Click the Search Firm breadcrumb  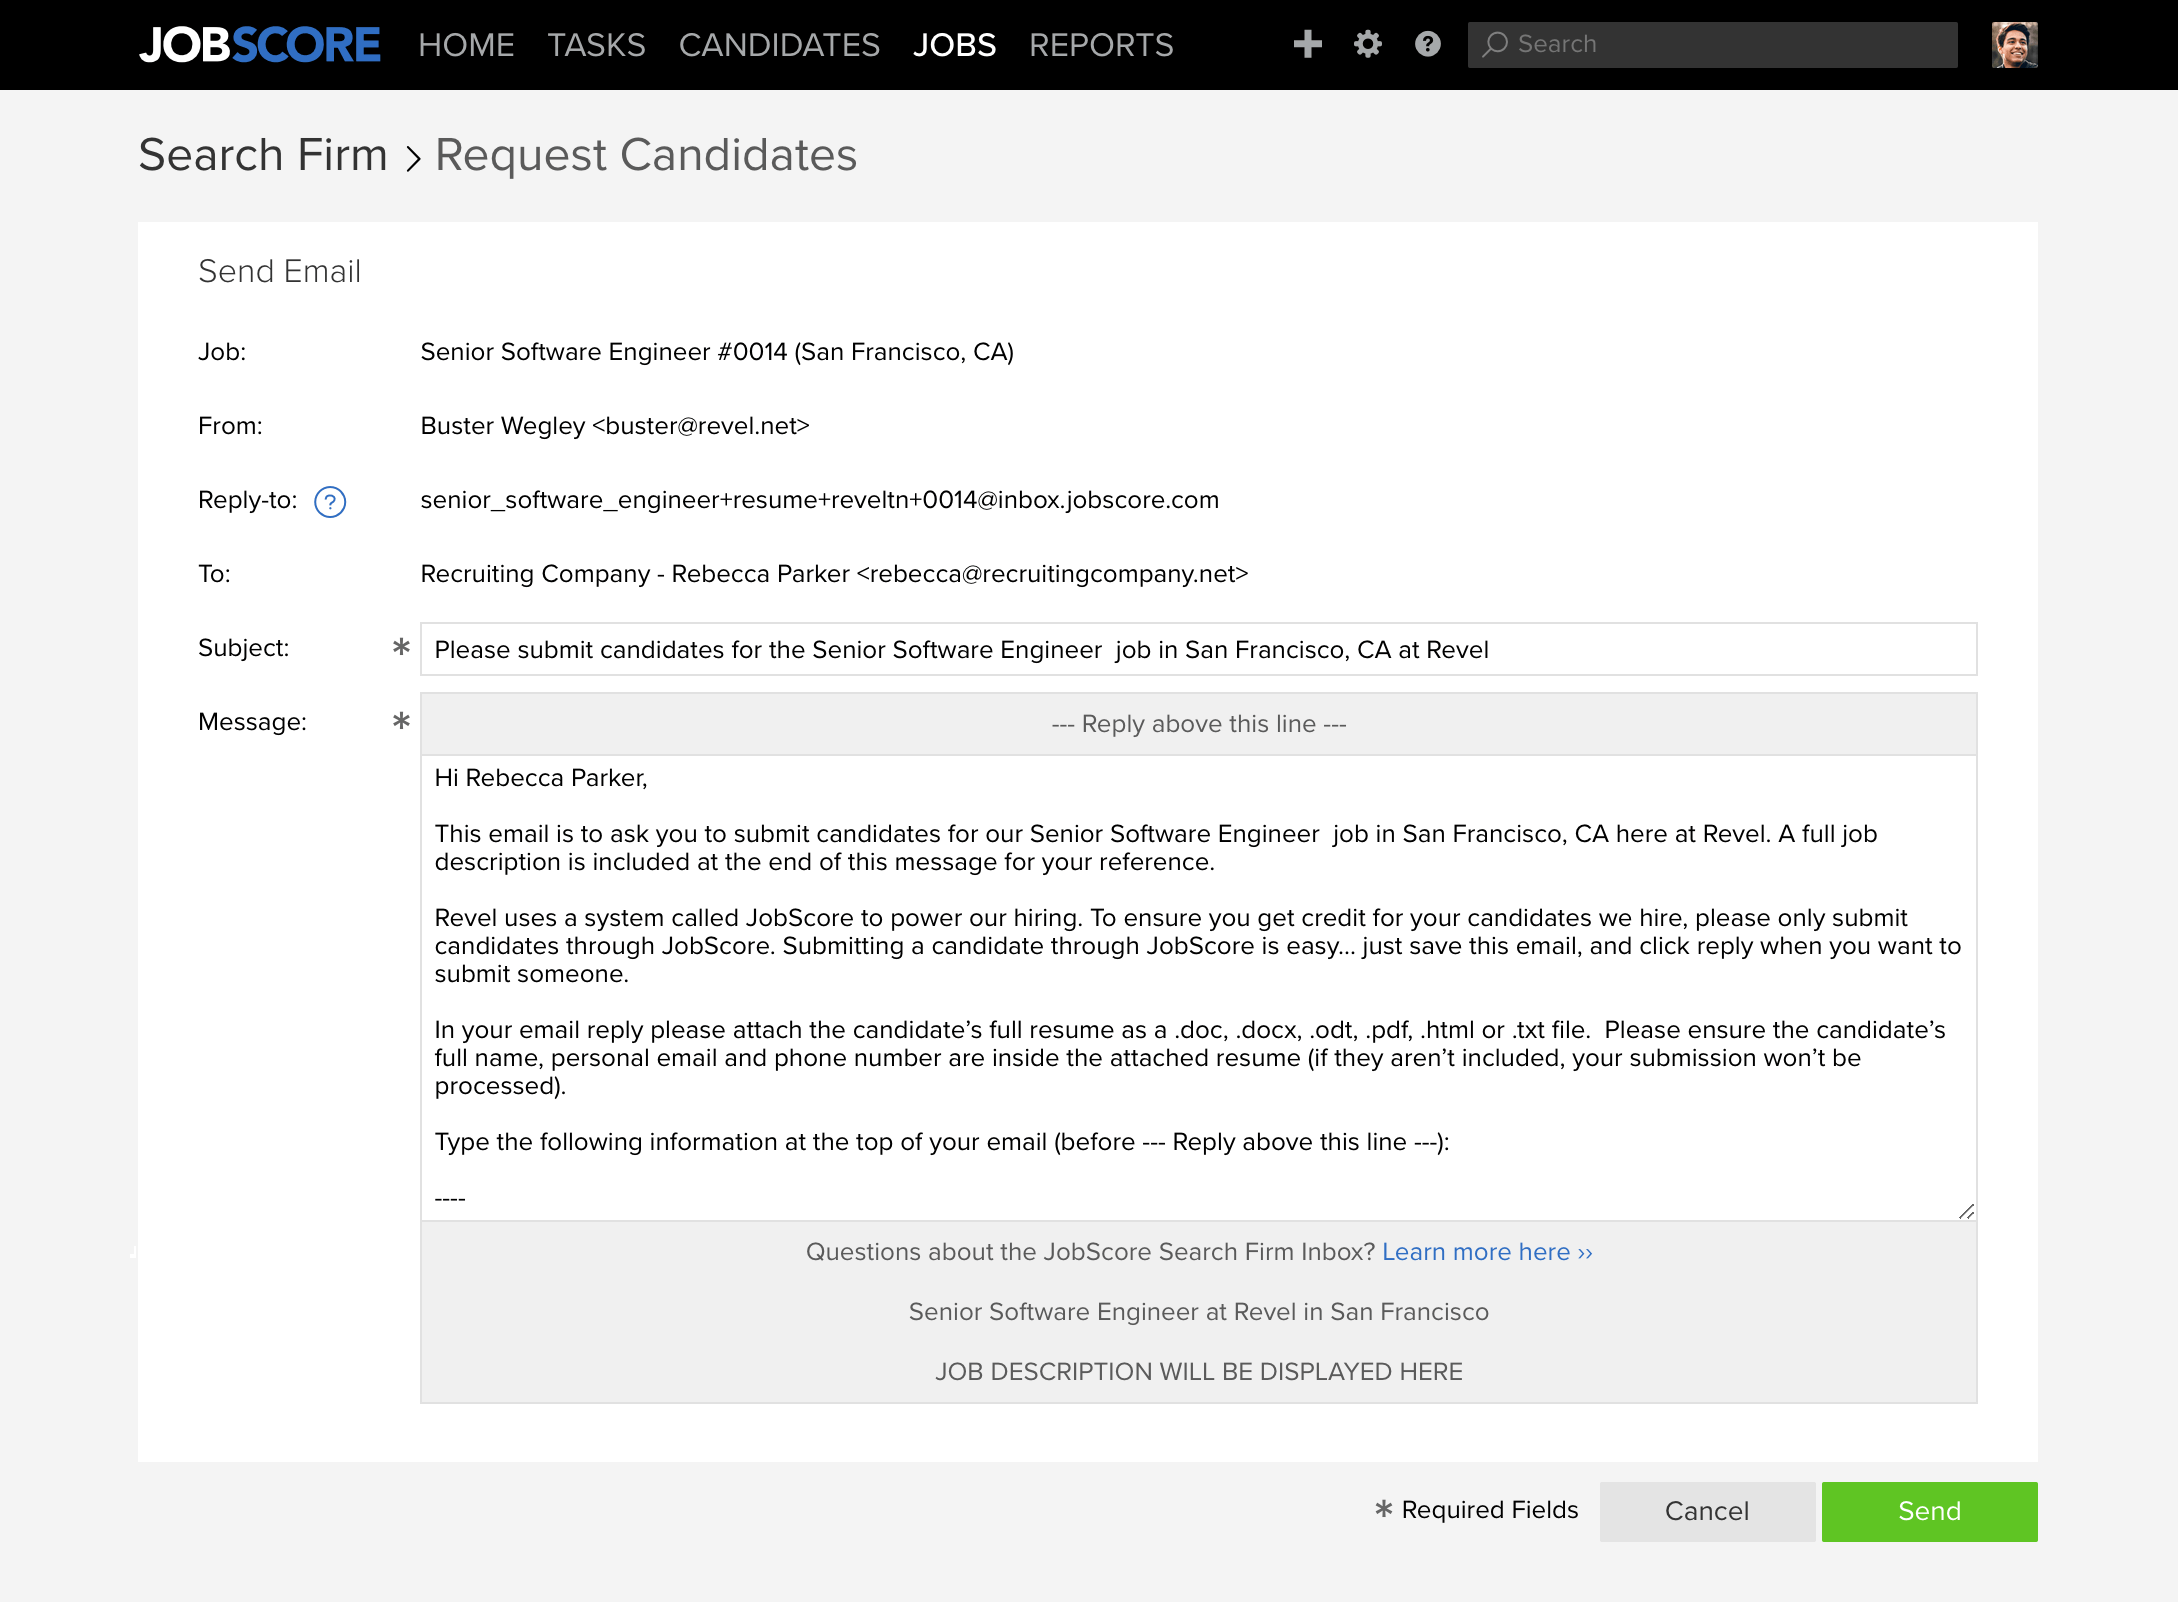pos(263,155)
